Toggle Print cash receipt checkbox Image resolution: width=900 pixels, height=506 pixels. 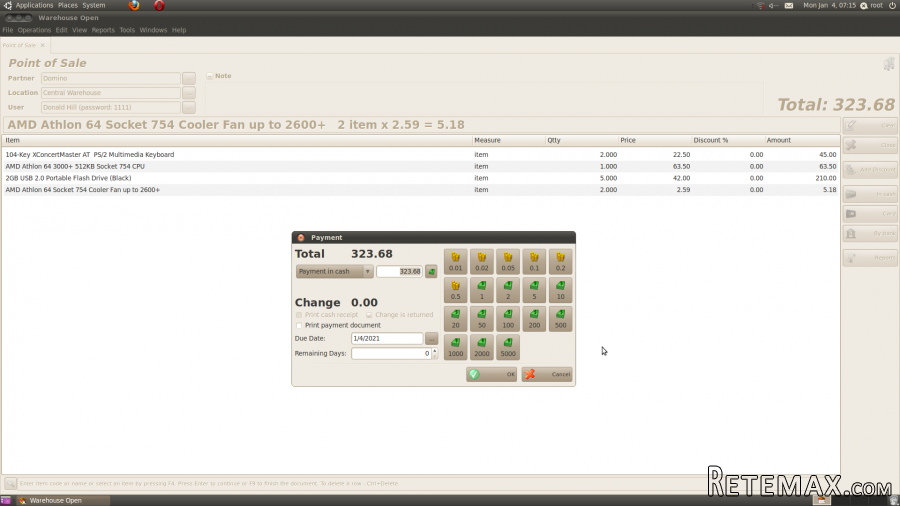point(298,315)
